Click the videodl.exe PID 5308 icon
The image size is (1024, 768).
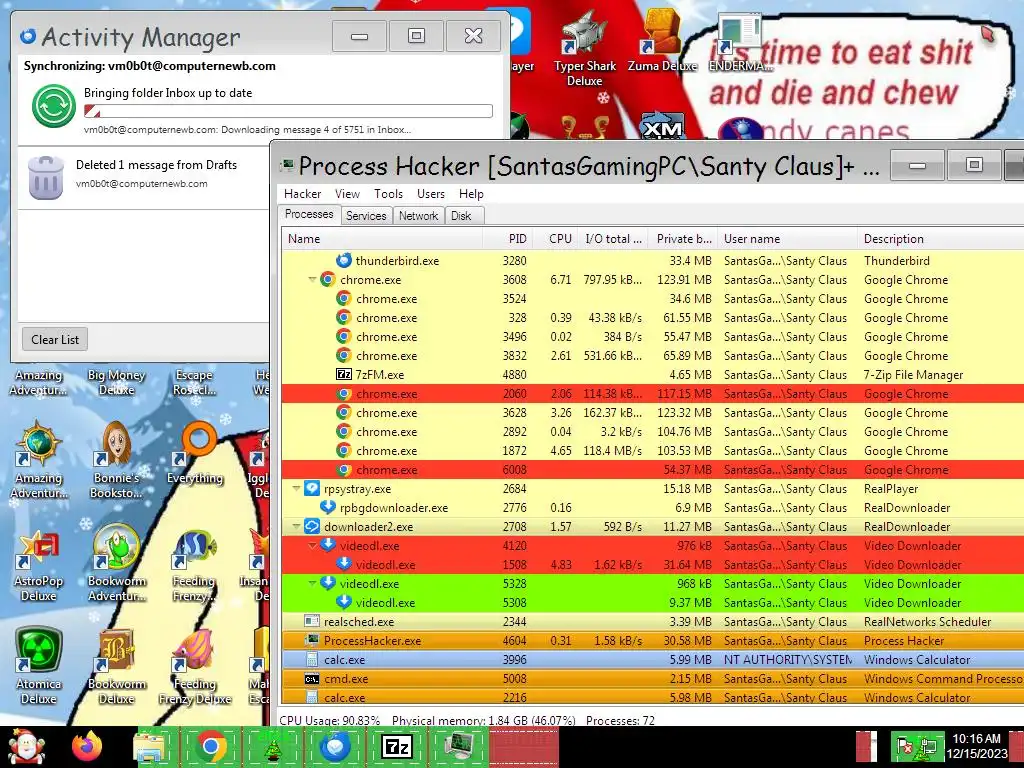point(344,602)
